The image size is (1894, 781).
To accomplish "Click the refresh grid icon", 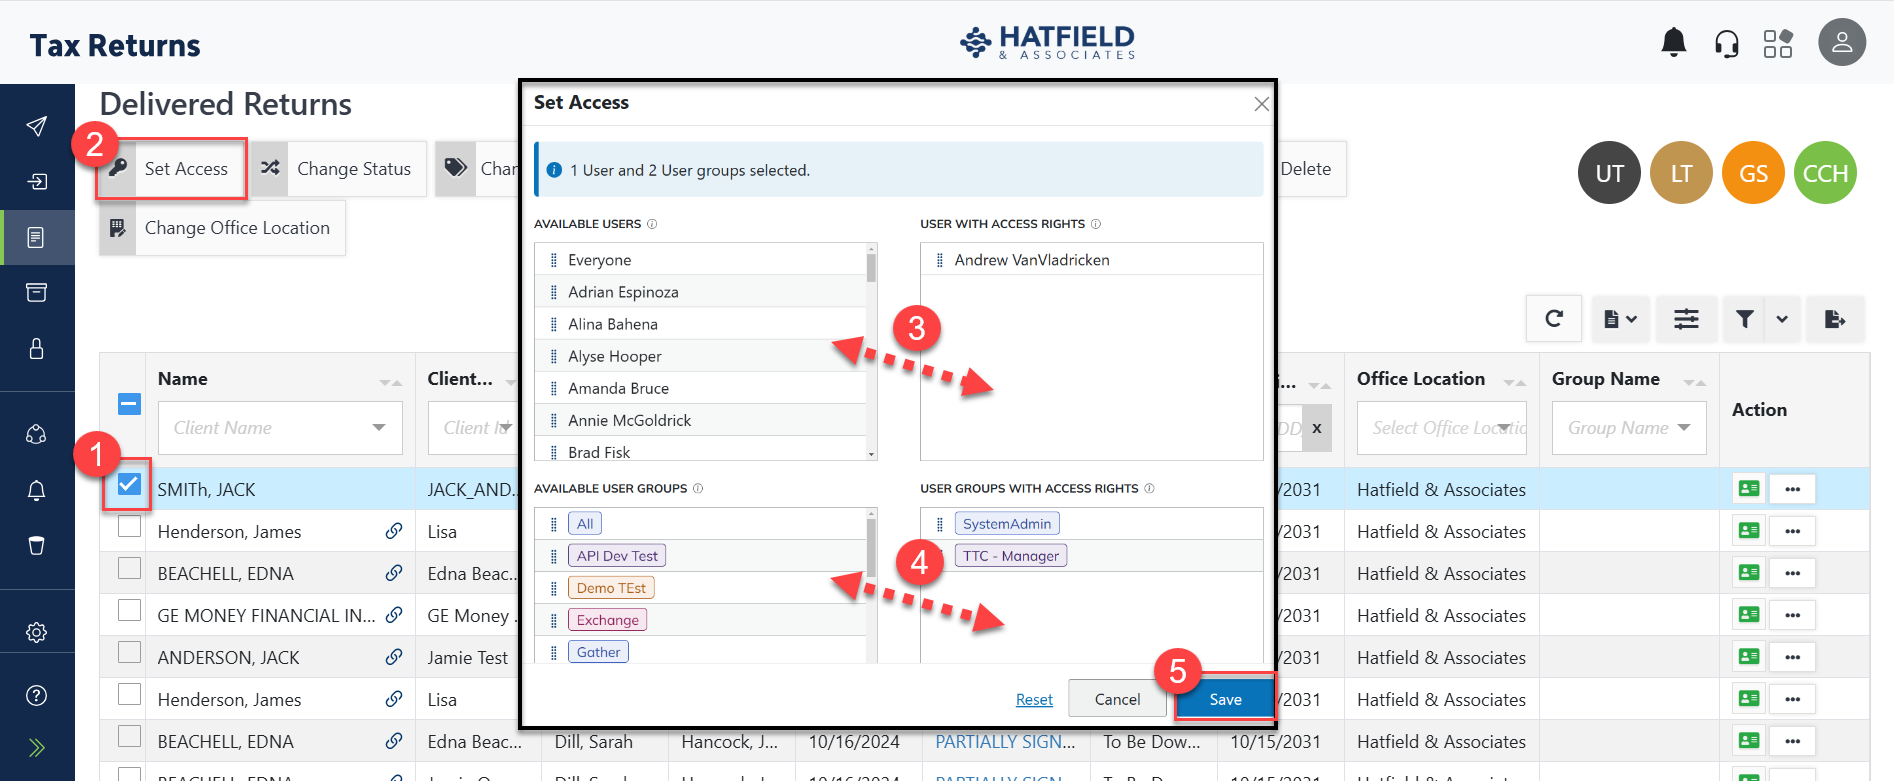I will pos(1553,319).
